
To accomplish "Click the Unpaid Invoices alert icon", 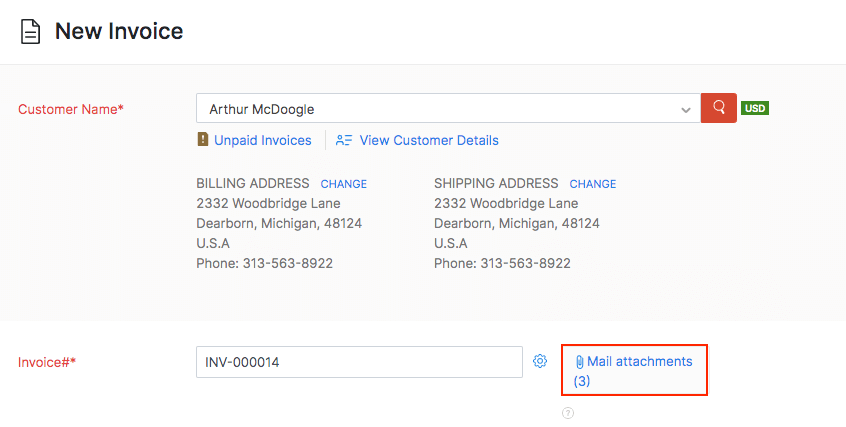I will pos(203,140).
